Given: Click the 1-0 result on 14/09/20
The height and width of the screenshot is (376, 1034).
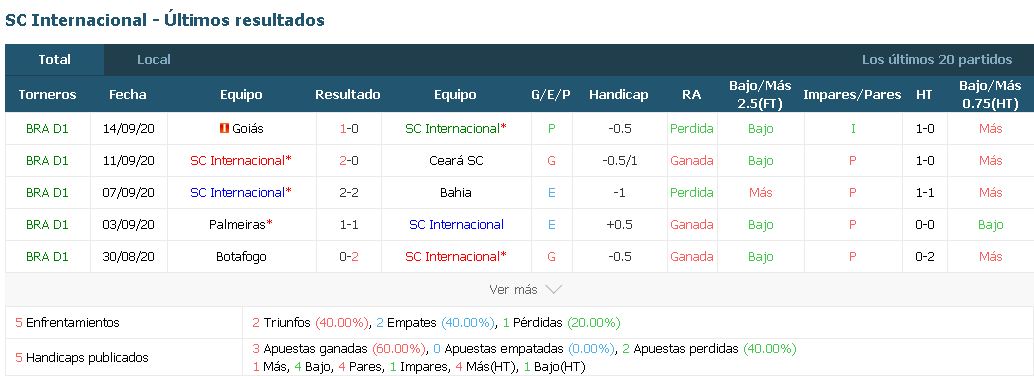Looking at the screenshot, I should click(x=348, y=129).
